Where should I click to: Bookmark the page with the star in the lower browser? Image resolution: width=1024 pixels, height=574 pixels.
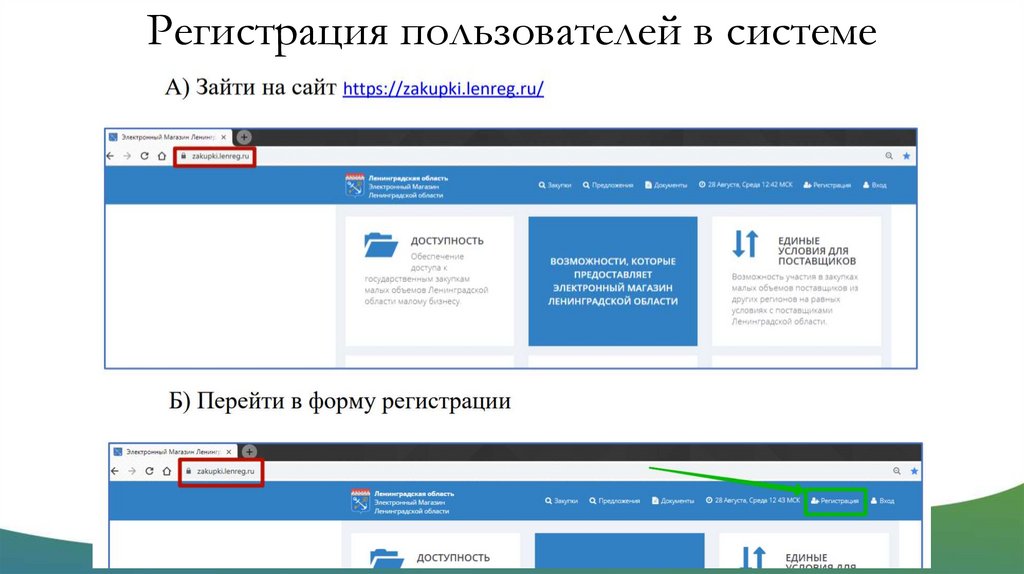tap(914, 471)
